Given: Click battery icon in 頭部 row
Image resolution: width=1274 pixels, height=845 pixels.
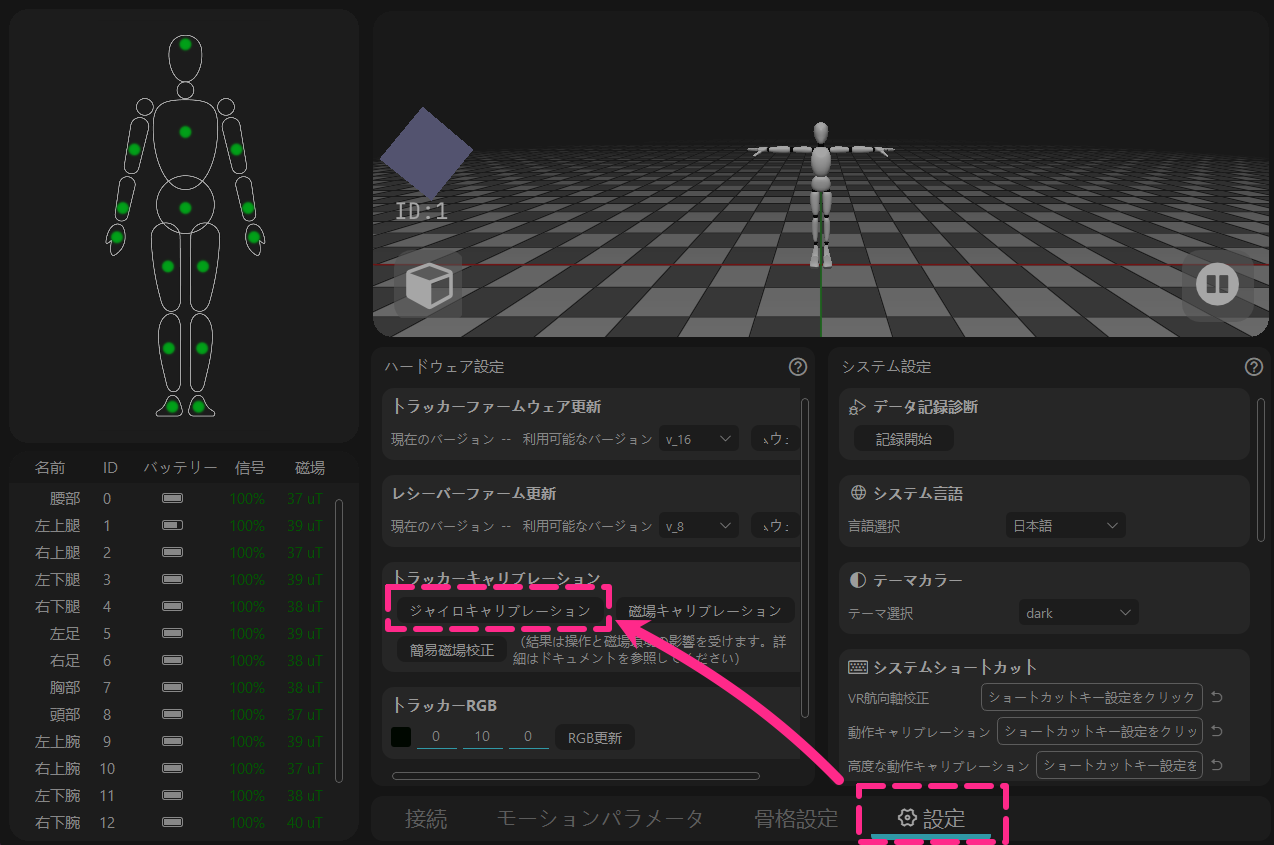Looking at the screenshot, I should [172, 714].
